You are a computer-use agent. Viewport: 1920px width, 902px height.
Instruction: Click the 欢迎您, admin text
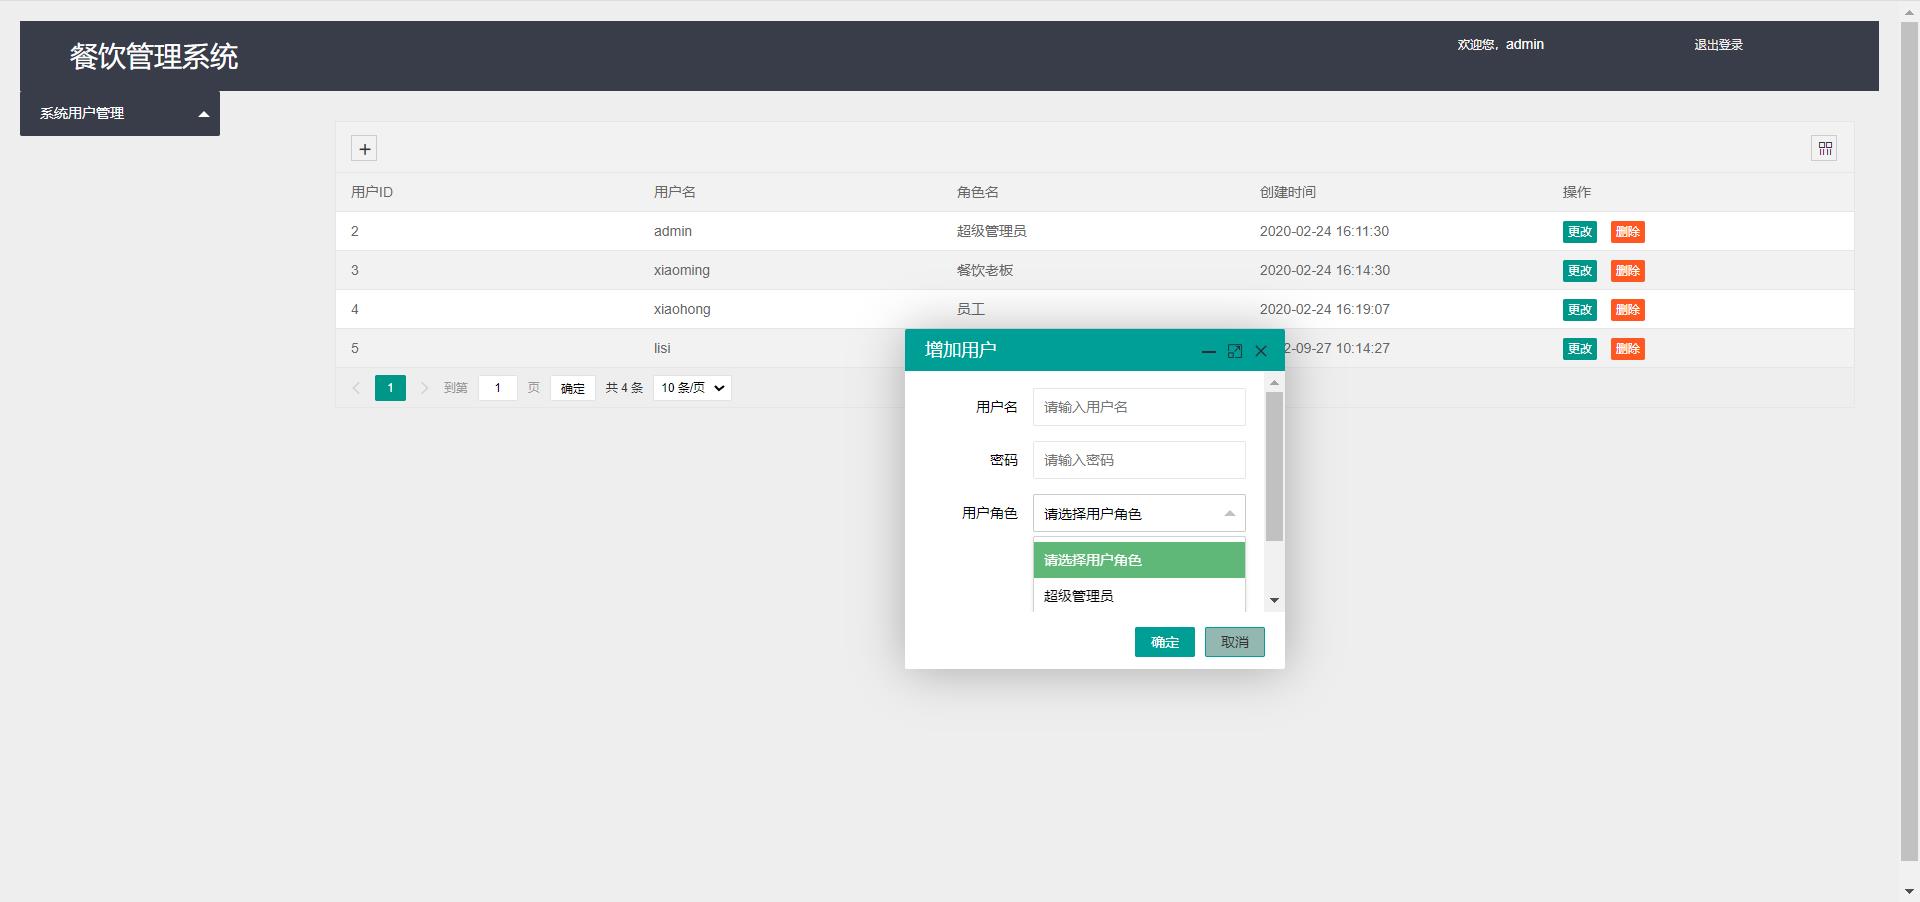pos(1500,45)
